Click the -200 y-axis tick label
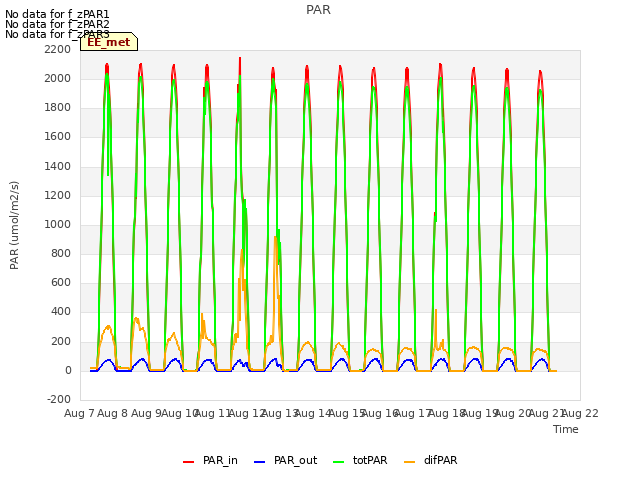Viewport: 640px width, 480px height. tap(59, 400)
